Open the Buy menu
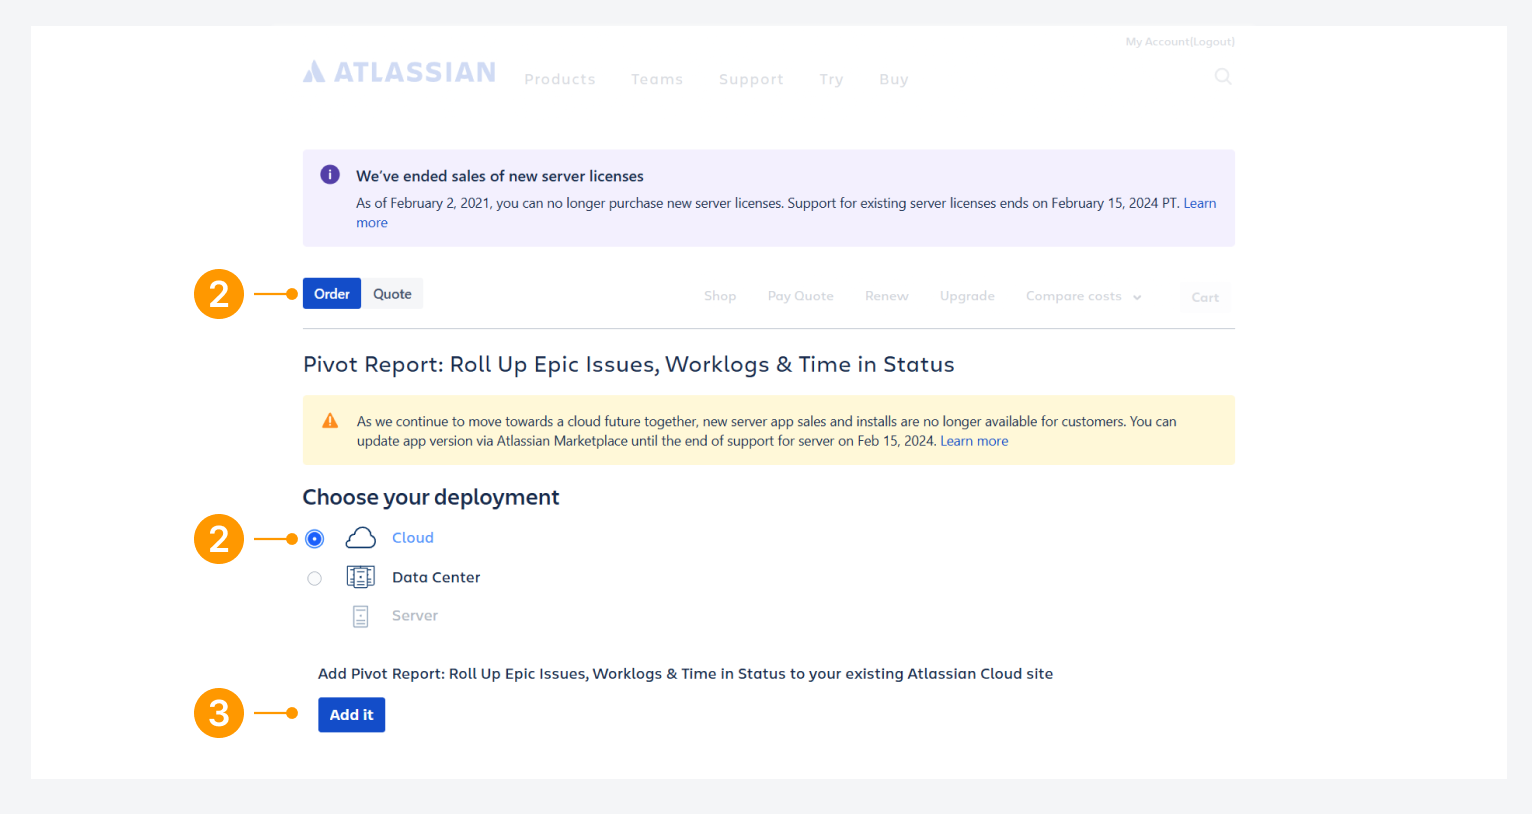 pos(894,79)
